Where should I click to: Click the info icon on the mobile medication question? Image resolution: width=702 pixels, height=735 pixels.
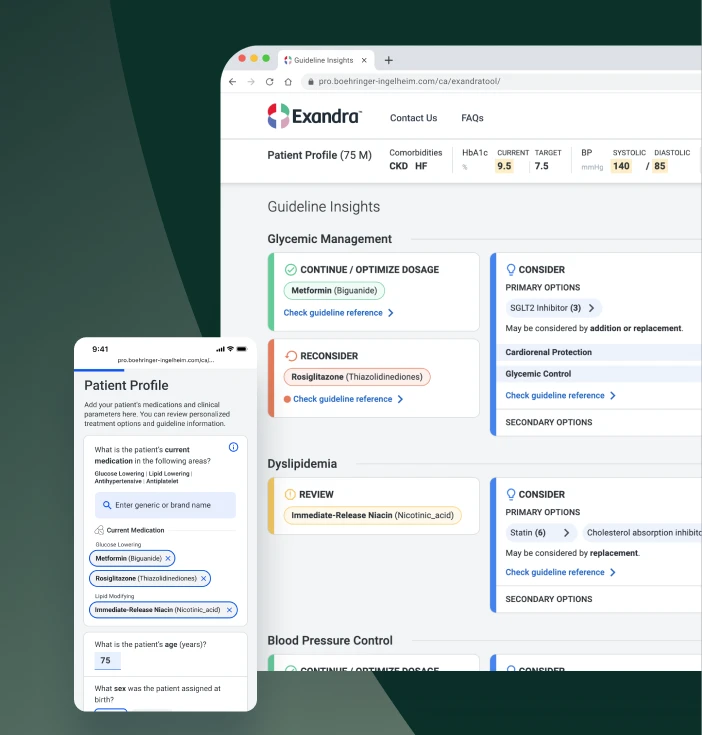click(233, 447)
